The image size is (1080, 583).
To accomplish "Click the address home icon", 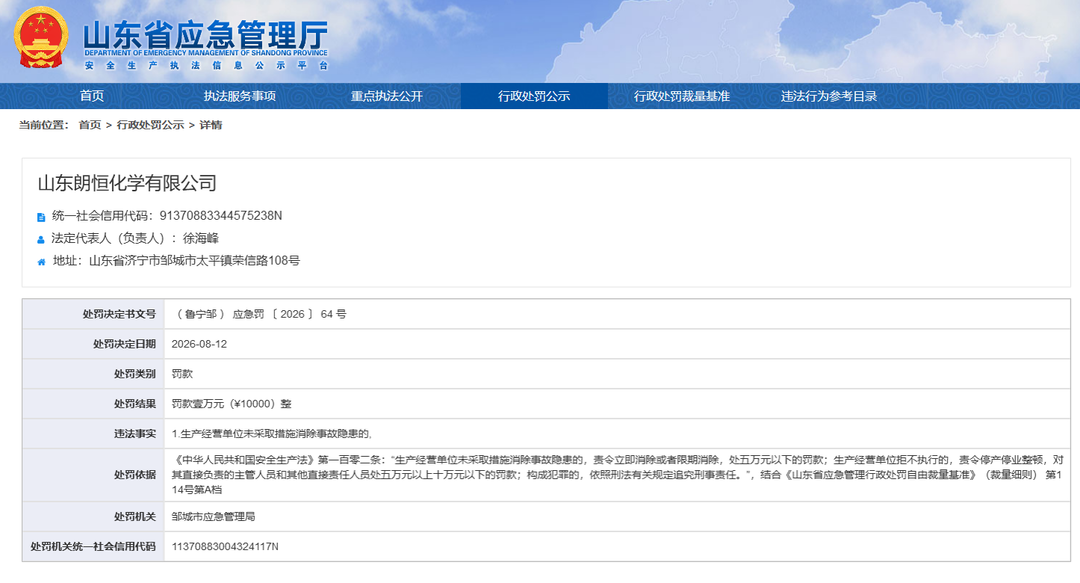I will coord(41,262).
